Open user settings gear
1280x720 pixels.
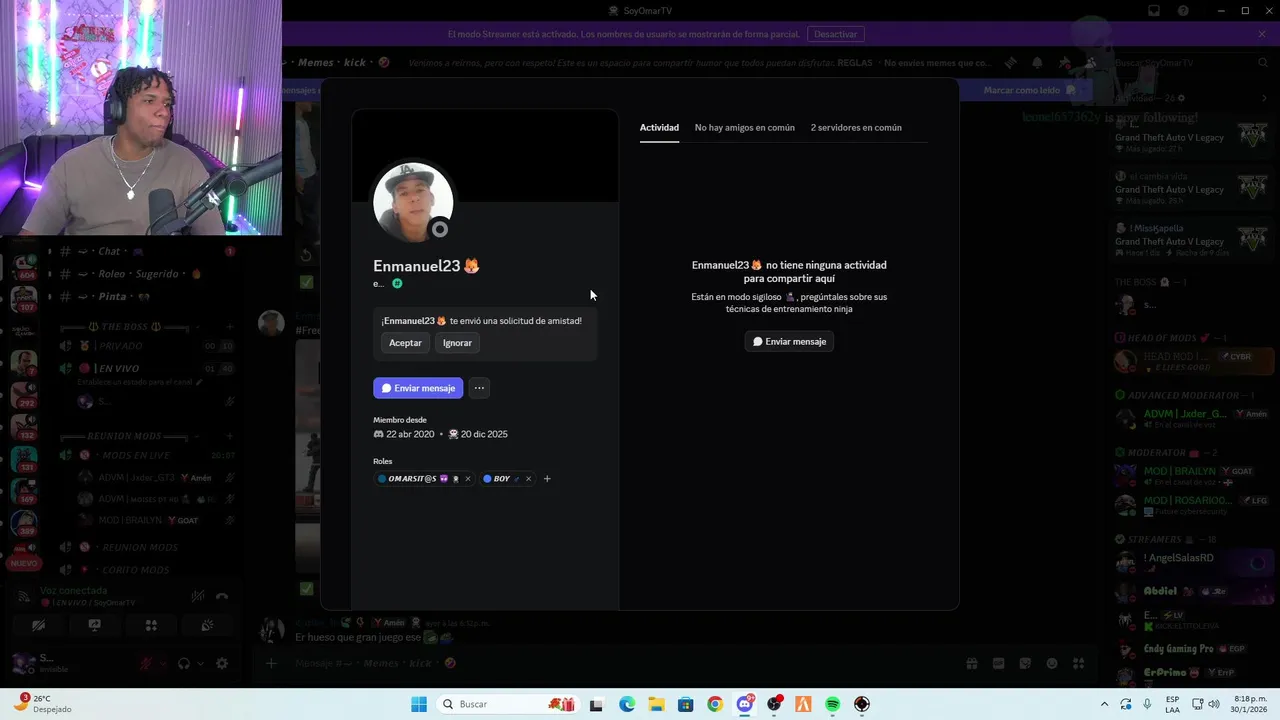(222, 663)
